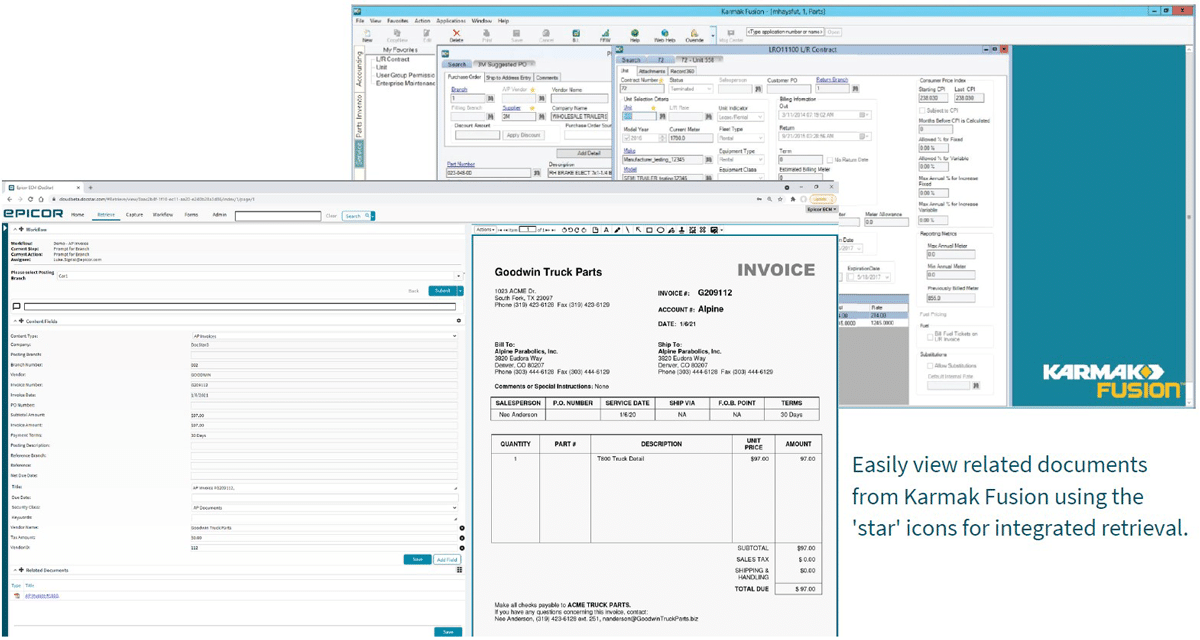The width and height of the screenshot is (1200, 640).
Task: Click the New toolbar icon in Karmak Fusion
Action: [367, 35]
